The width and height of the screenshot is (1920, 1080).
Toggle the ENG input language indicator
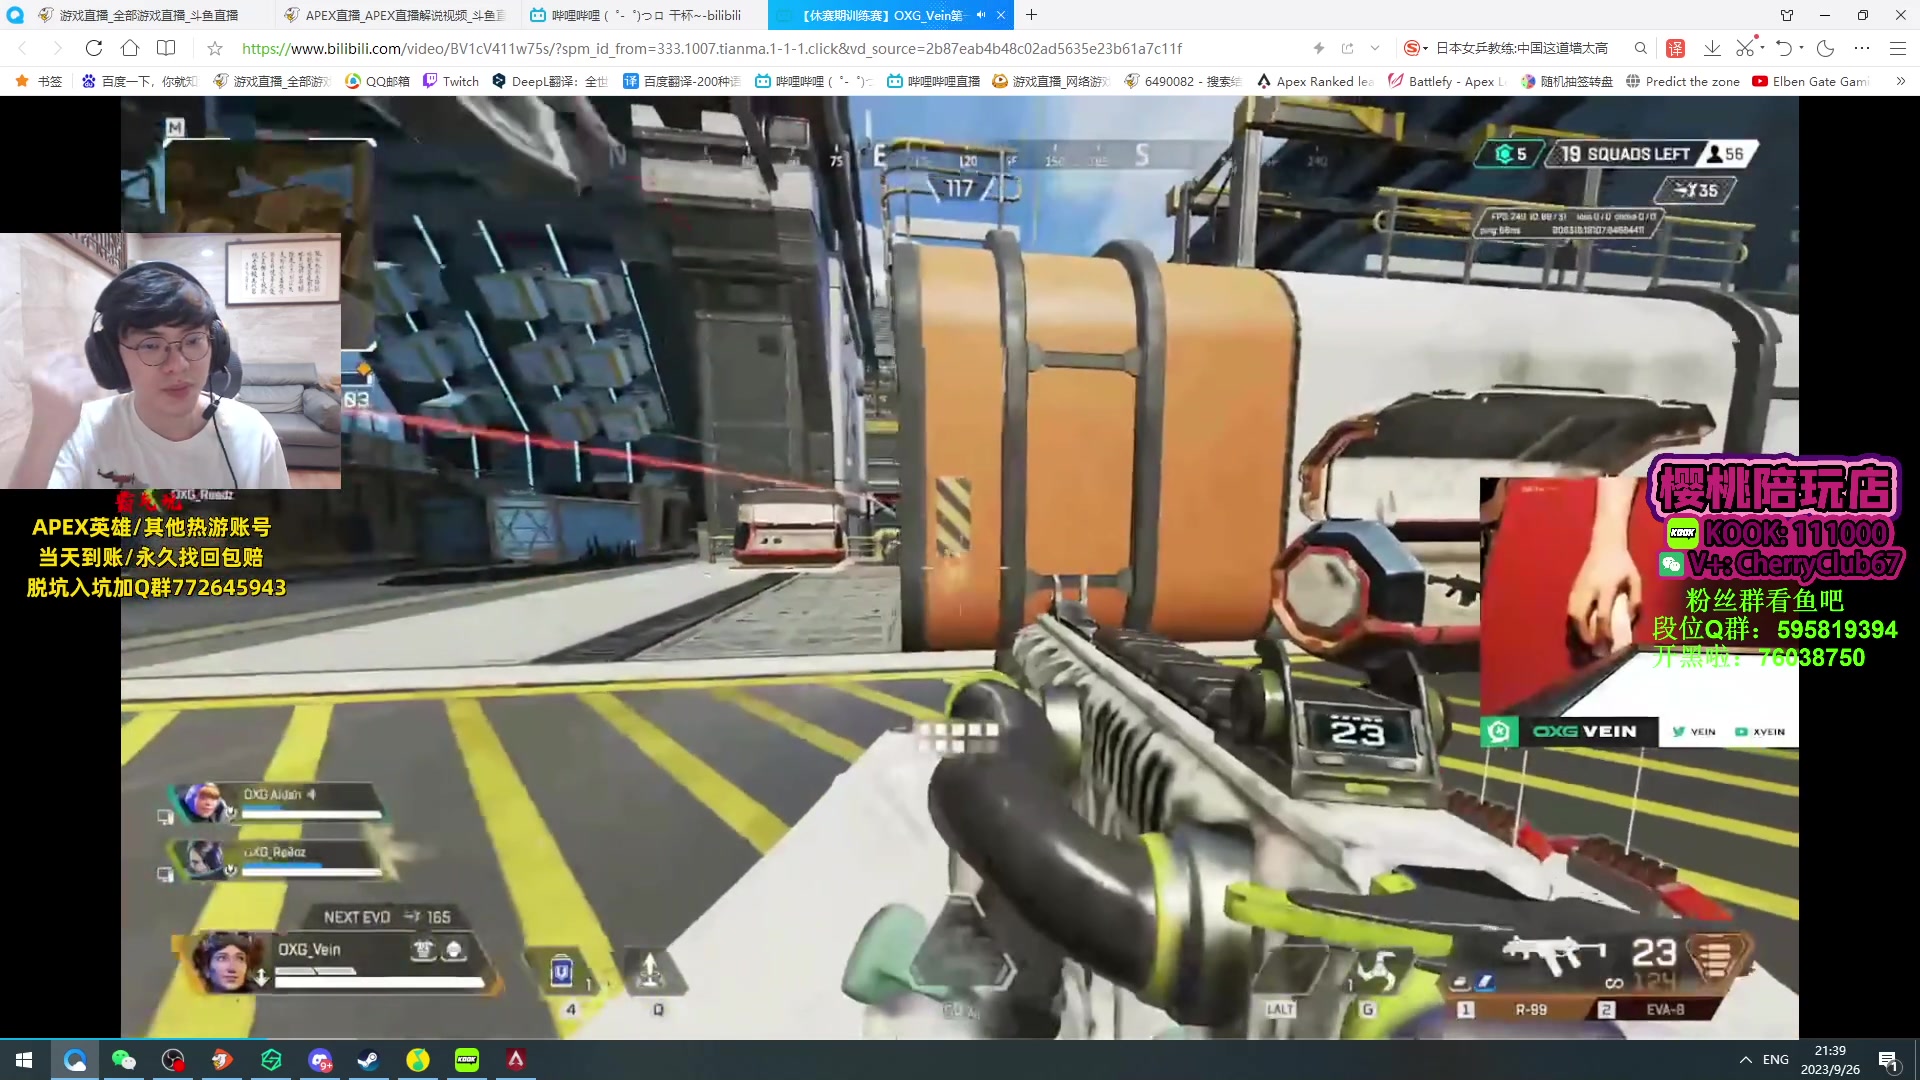point(1776,1060)
